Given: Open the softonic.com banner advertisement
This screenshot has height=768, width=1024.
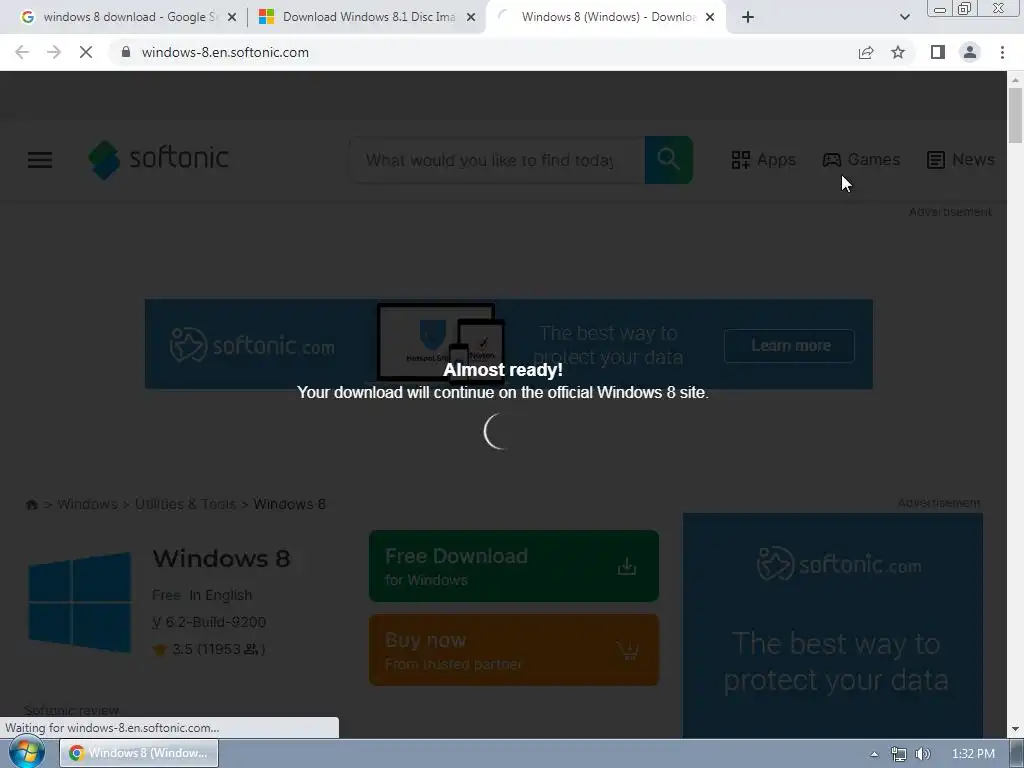Looking at the screenshot, I should 509,344.
